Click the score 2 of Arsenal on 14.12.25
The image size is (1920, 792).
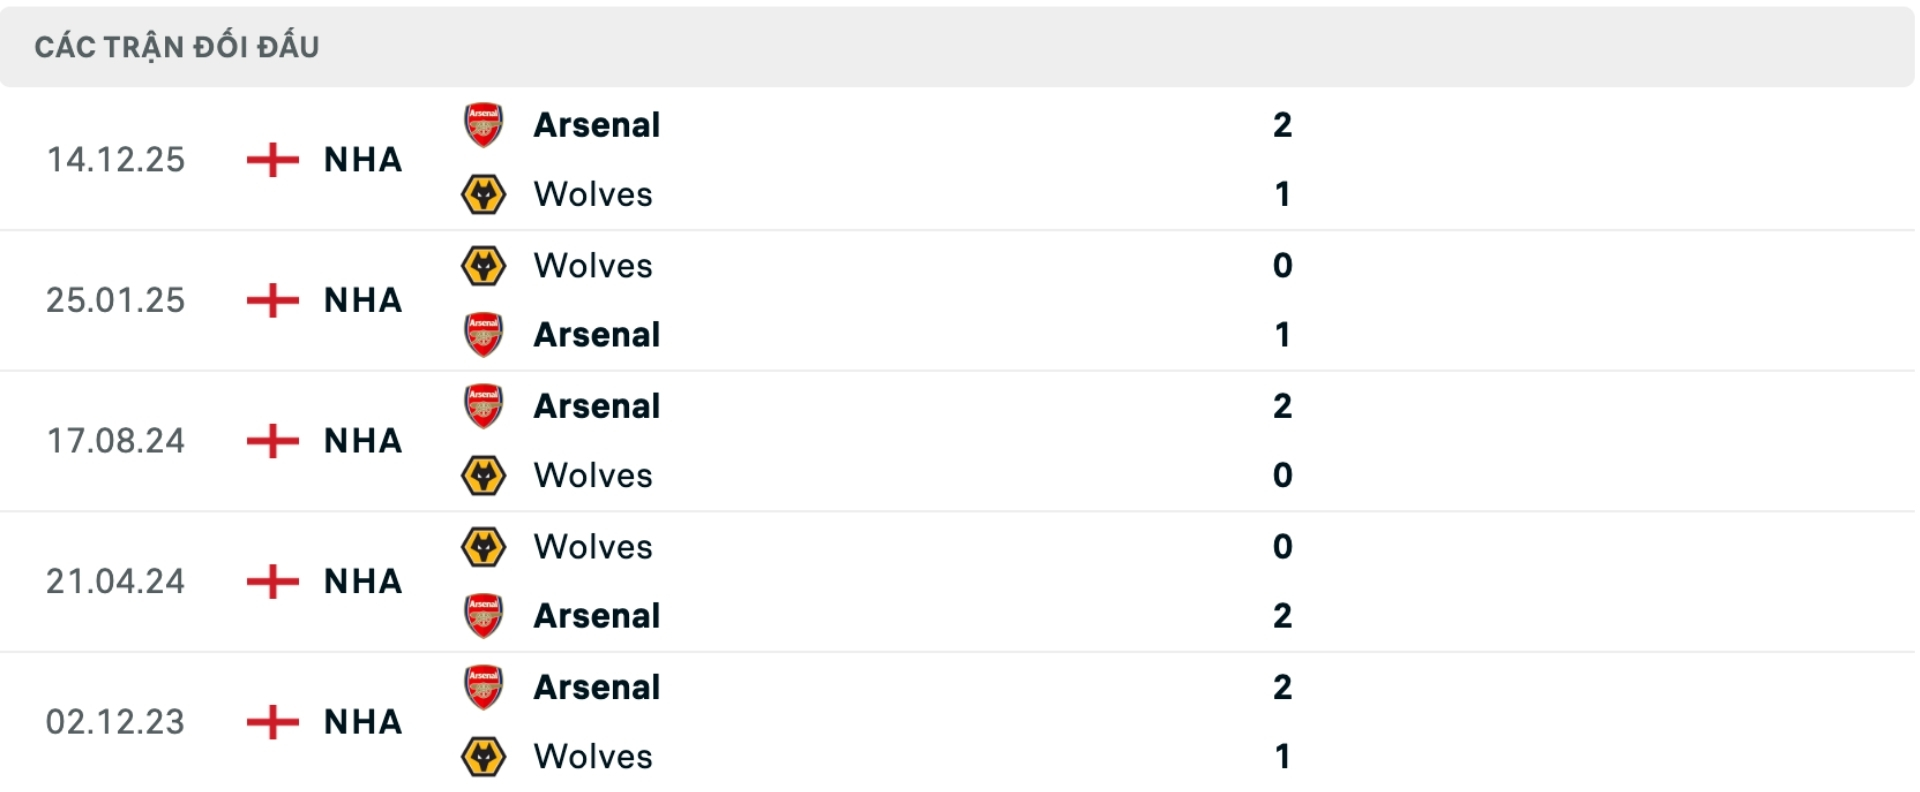coord(1283,126)
